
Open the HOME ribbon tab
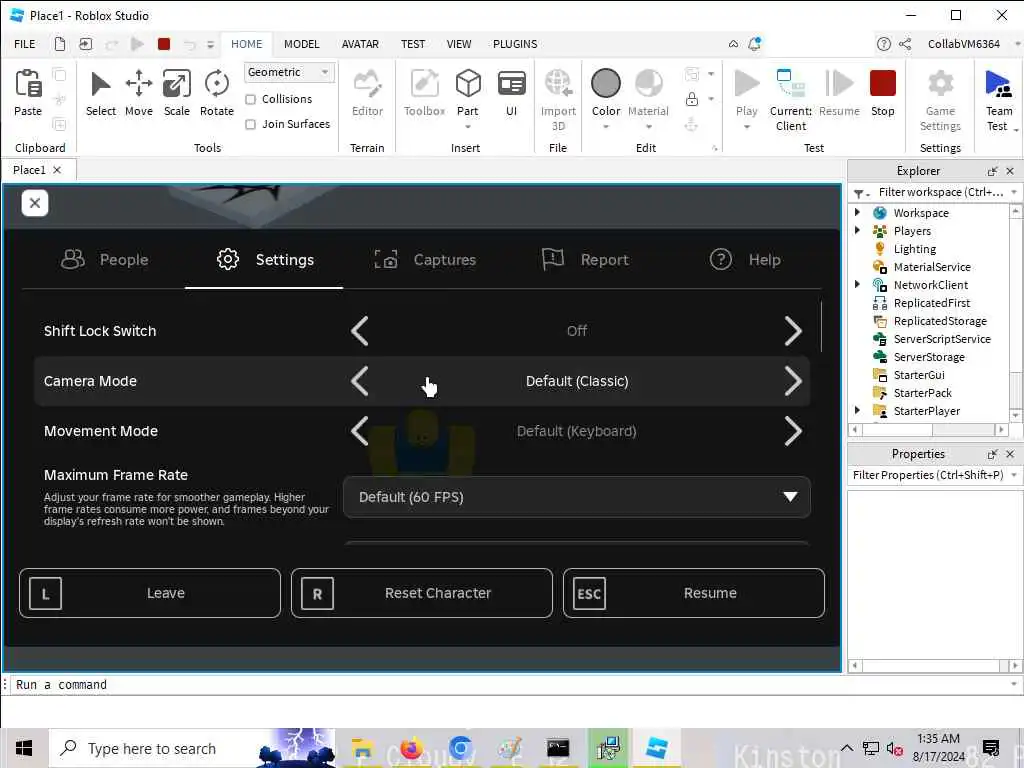click(x=246, y=44)
